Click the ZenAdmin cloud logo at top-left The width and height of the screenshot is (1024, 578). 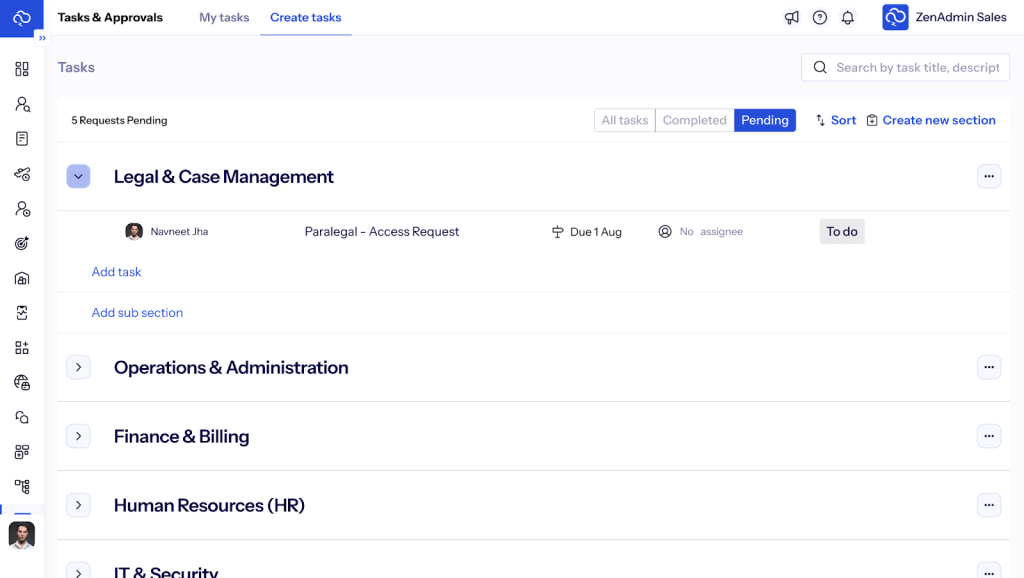pos(21,18)
